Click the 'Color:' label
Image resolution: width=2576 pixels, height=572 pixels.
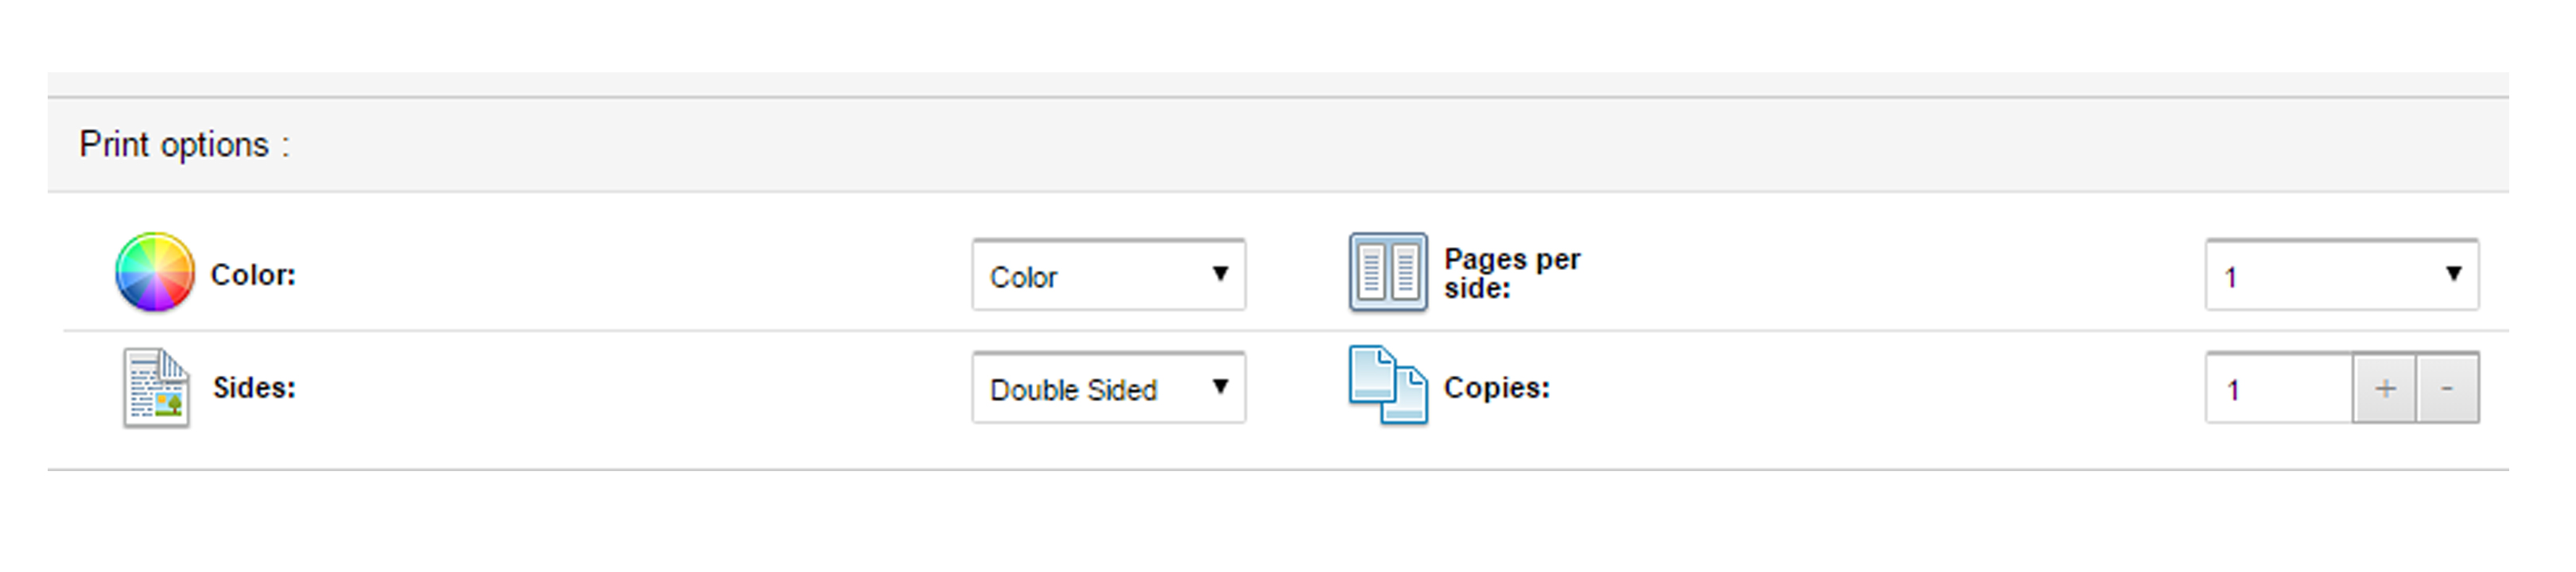tap(253, 275)
